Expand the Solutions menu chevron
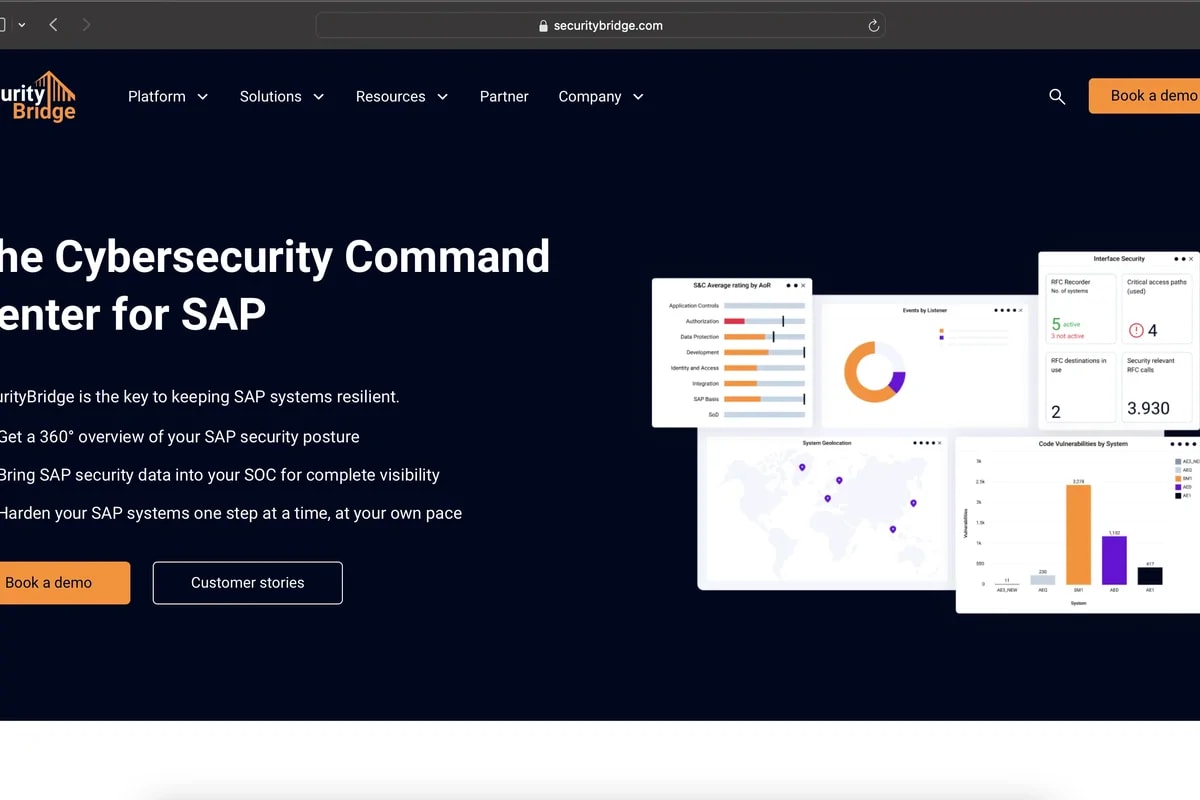Image resolution: width=1200 pixels, height=800 pixels. [319, 97]
